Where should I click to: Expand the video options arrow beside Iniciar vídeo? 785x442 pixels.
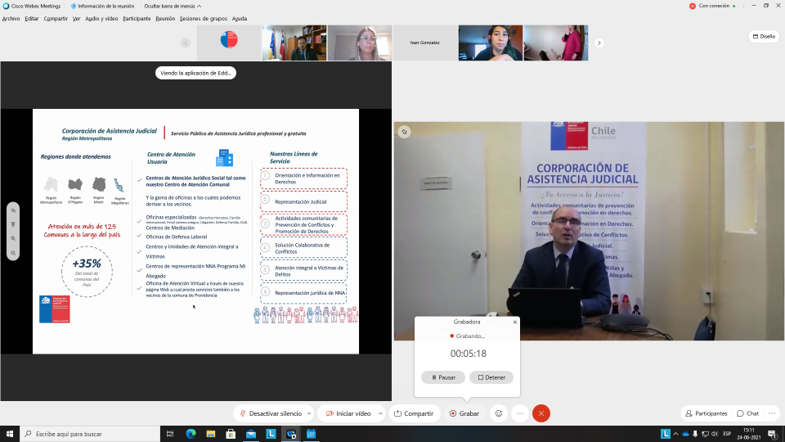pos(380,413)
